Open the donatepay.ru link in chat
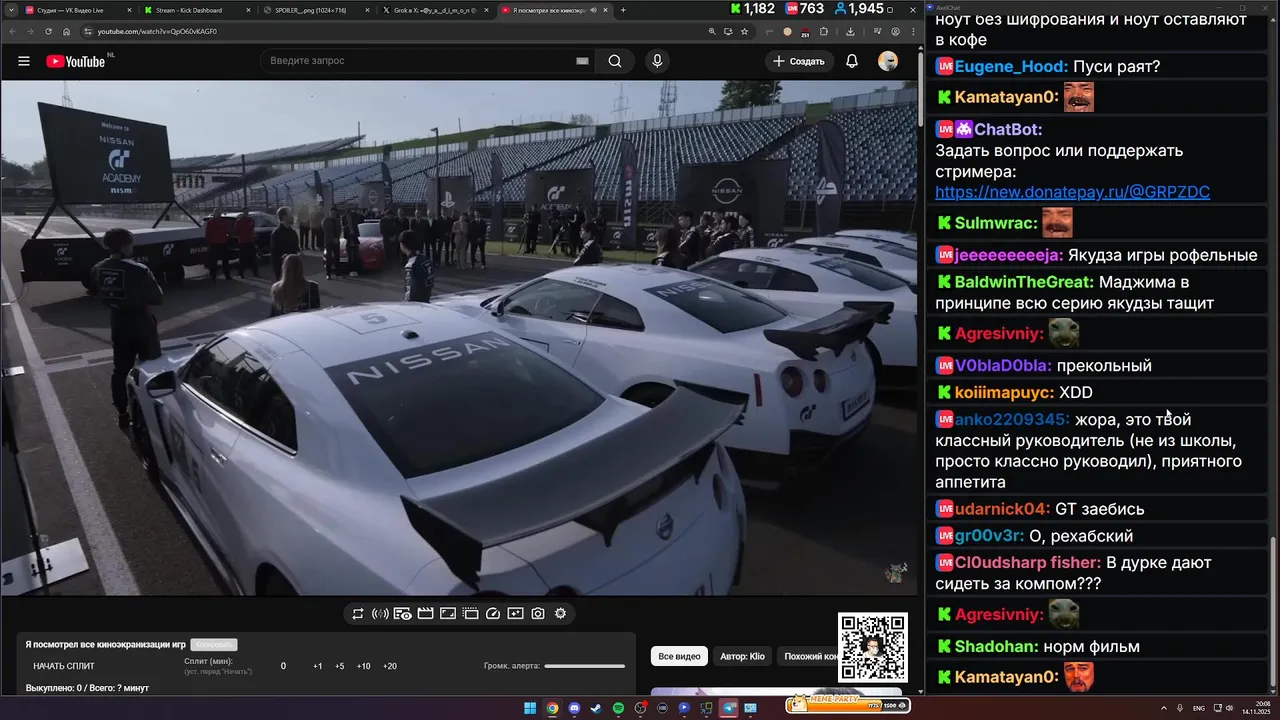This screenshot has width=1280, height=720. 1072,192
